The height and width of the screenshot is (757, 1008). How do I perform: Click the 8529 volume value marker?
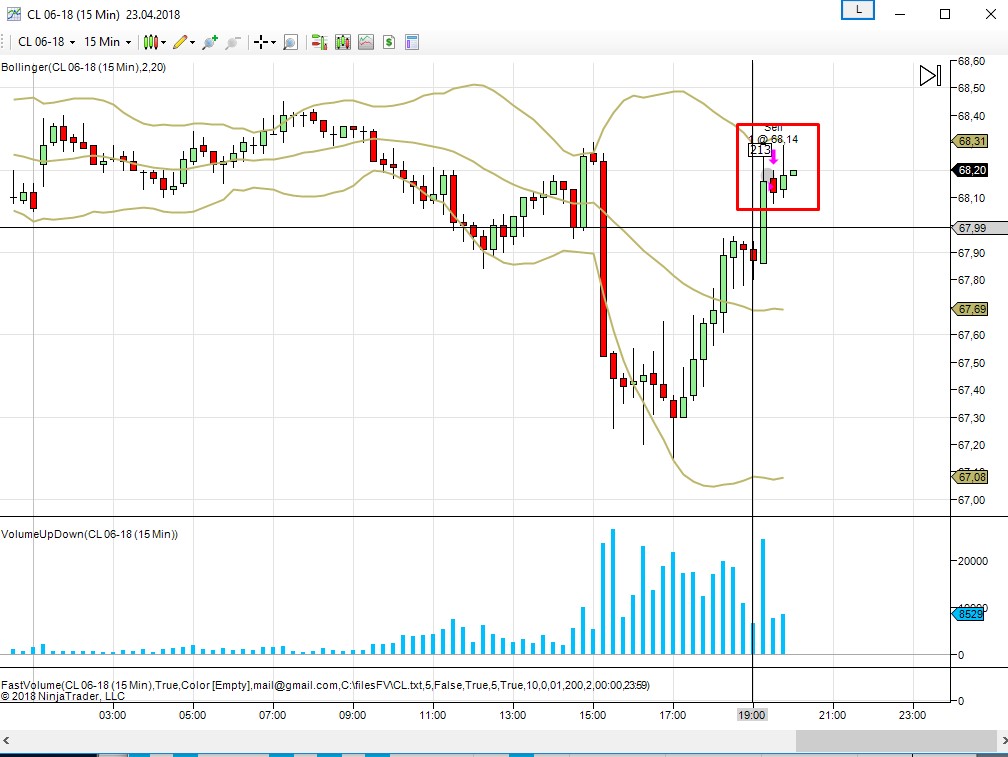pos(968,614)
